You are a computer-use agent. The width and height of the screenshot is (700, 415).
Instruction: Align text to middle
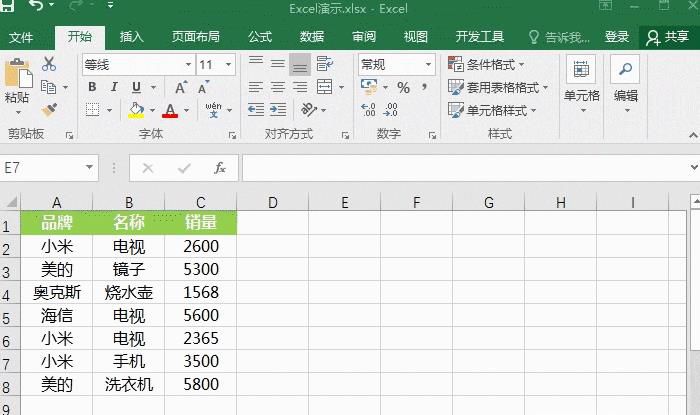tap(278, 64)
